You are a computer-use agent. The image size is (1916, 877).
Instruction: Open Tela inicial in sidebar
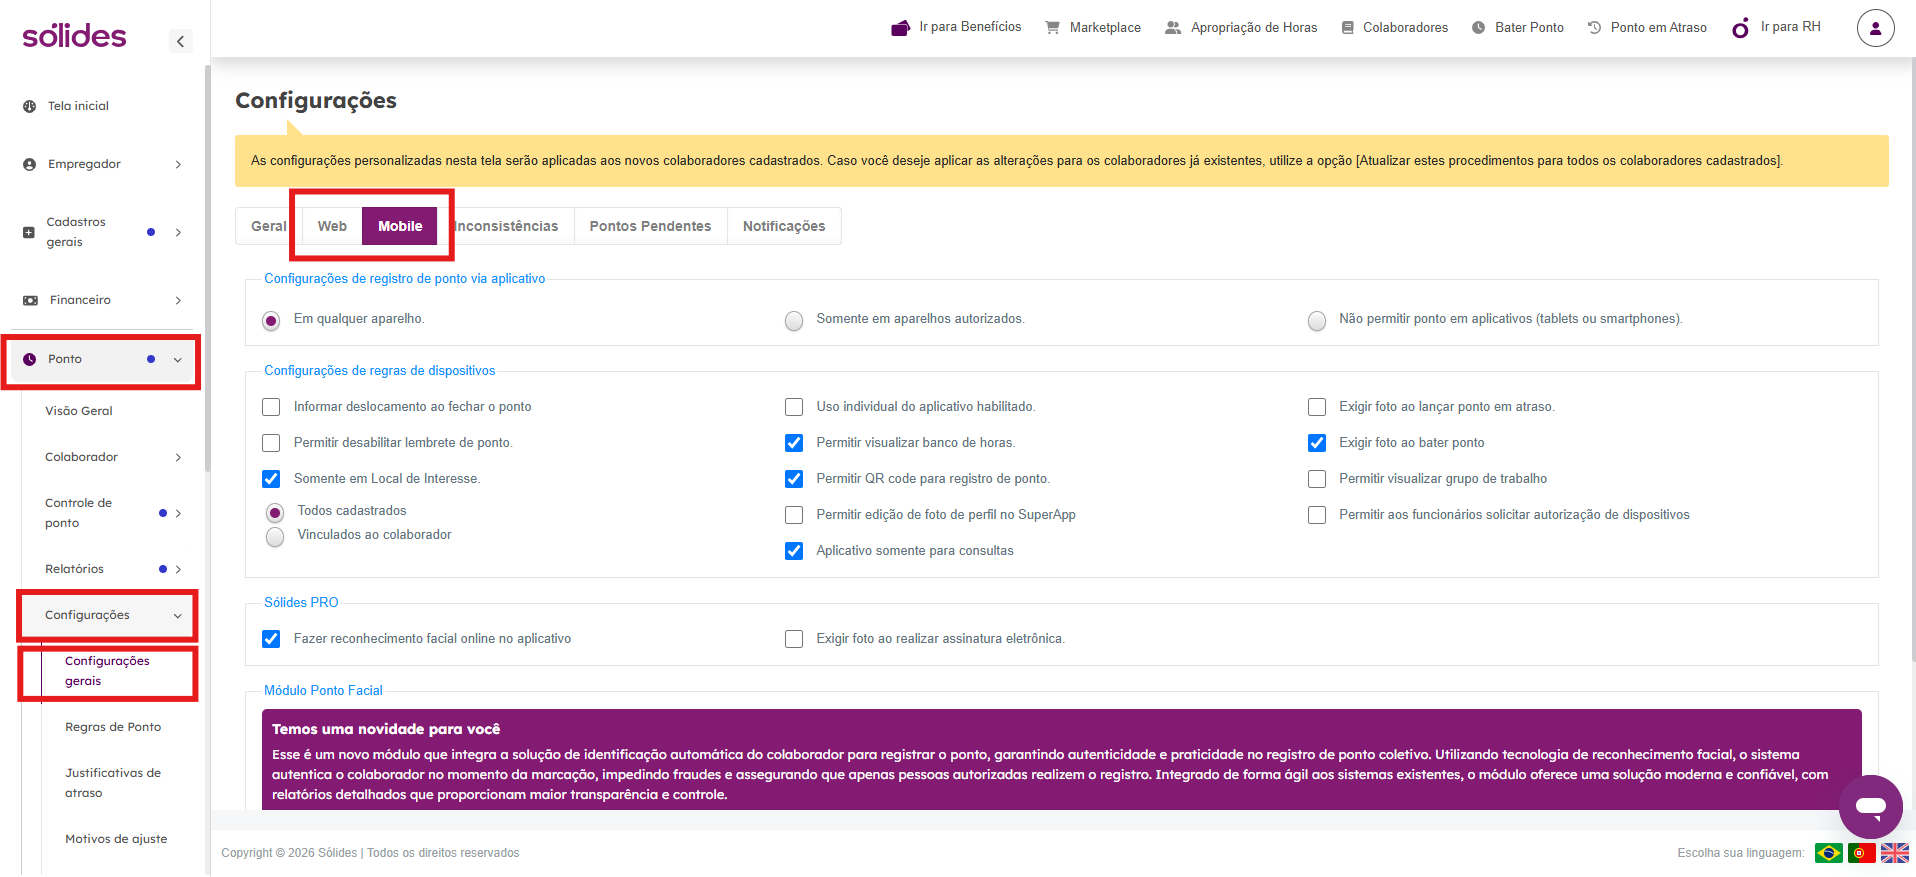click(x=78, y=106)
